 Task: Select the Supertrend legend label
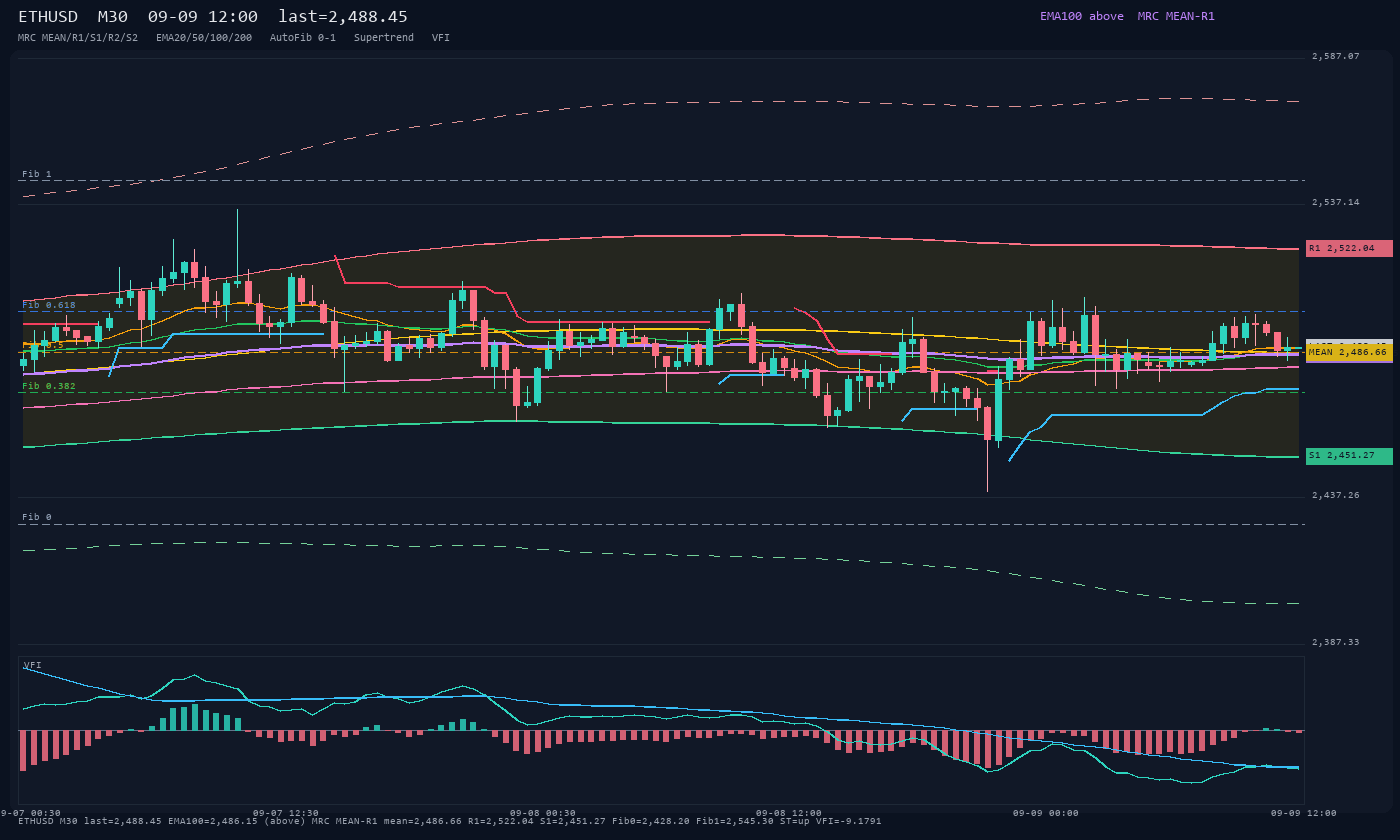(x=384, y=38)
